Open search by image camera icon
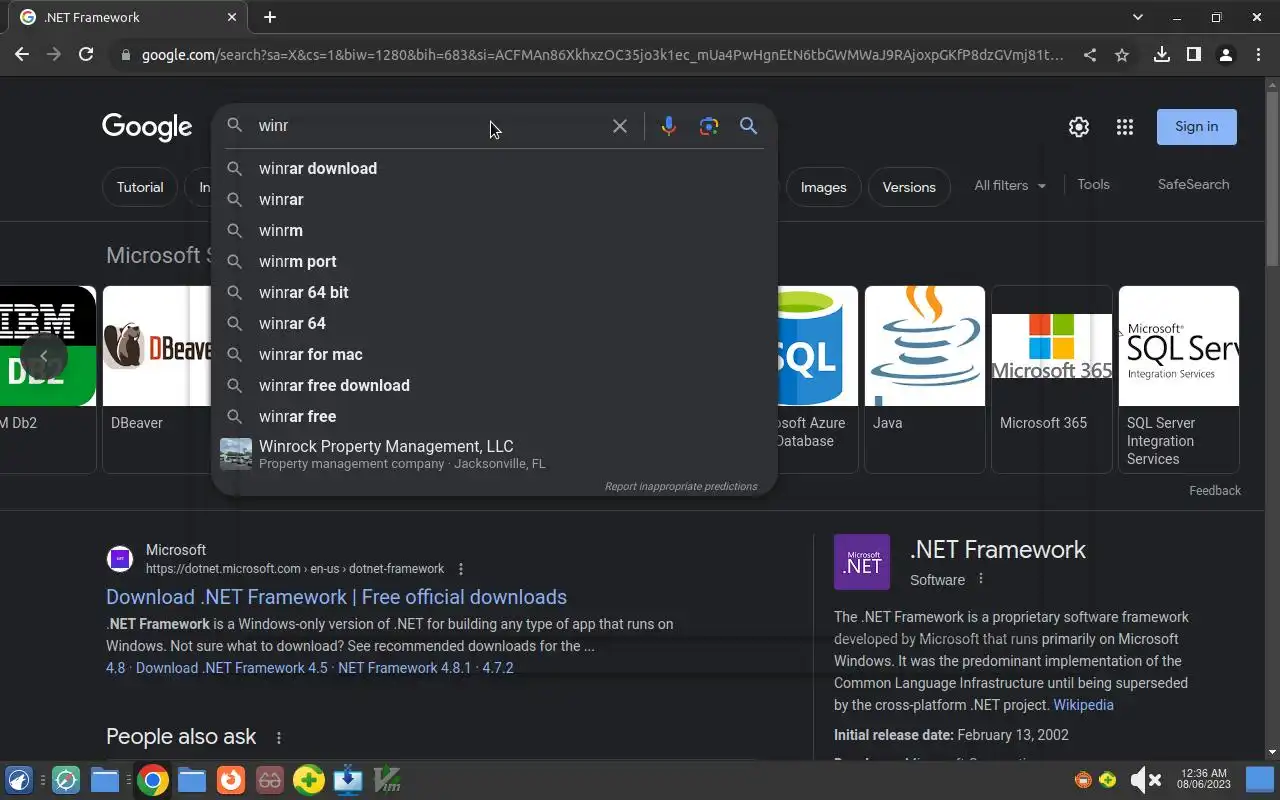This screenshot has height=800, width=1280. [709, 126]
